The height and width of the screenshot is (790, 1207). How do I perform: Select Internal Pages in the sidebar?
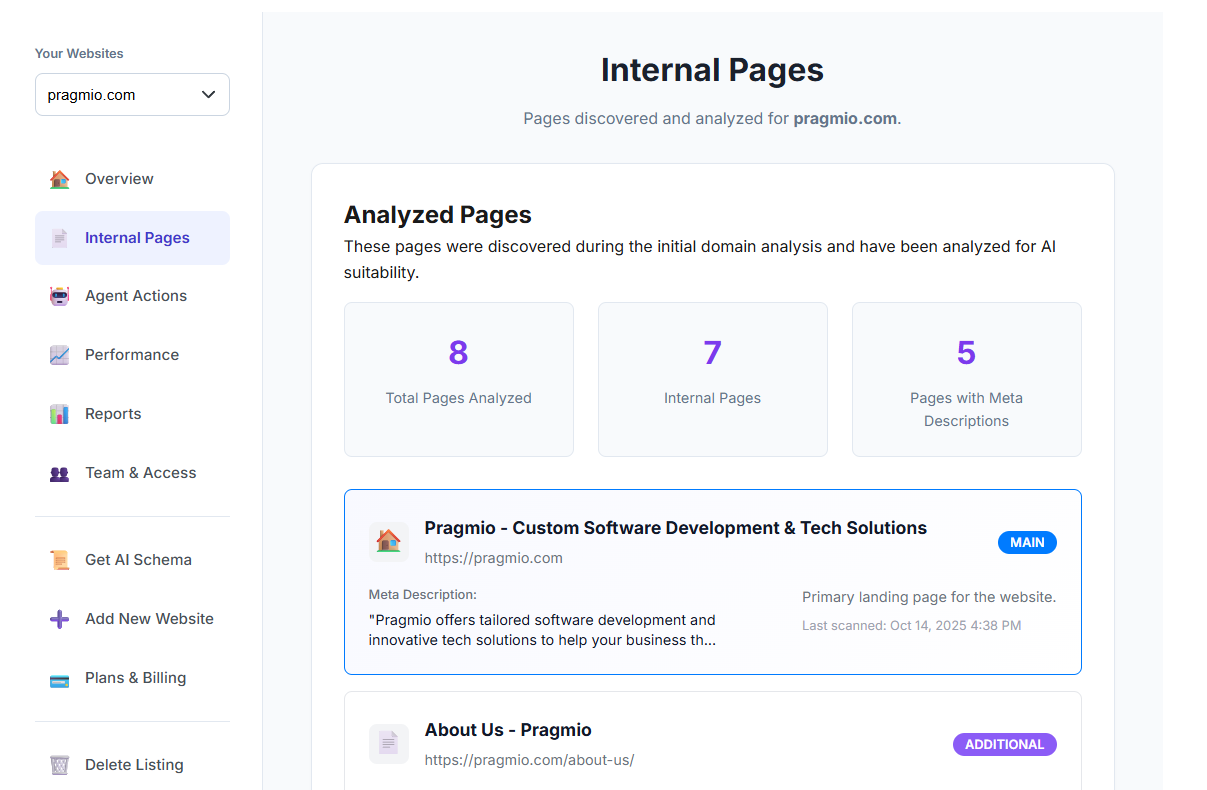[132, 238]
